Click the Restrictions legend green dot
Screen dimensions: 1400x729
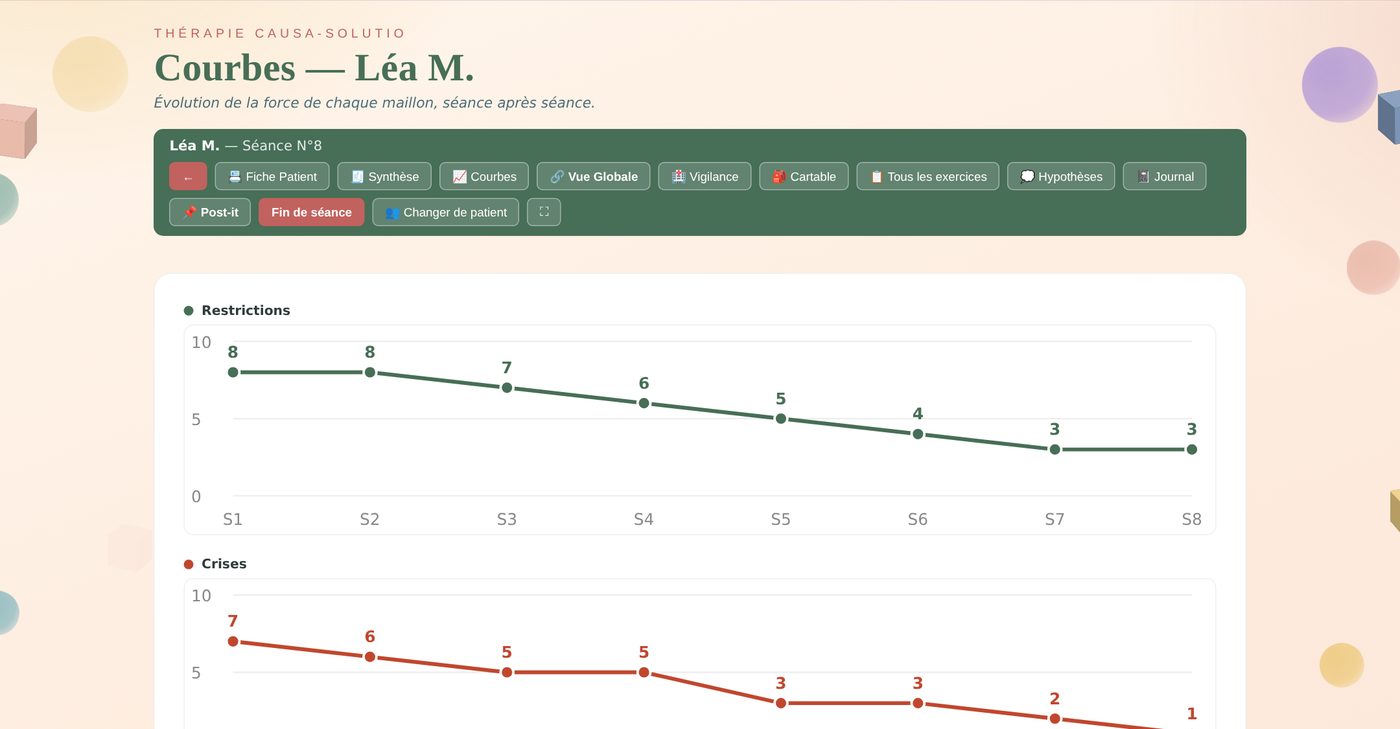click(x=188, y=311)
